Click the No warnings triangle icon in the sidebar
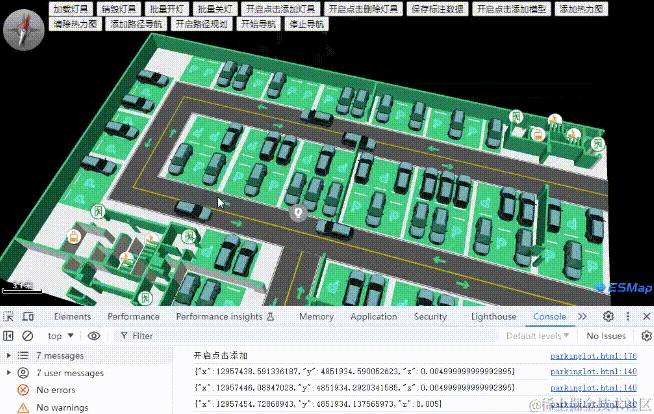The height and width of the screenshot is (414, 654). coord(23,407)
